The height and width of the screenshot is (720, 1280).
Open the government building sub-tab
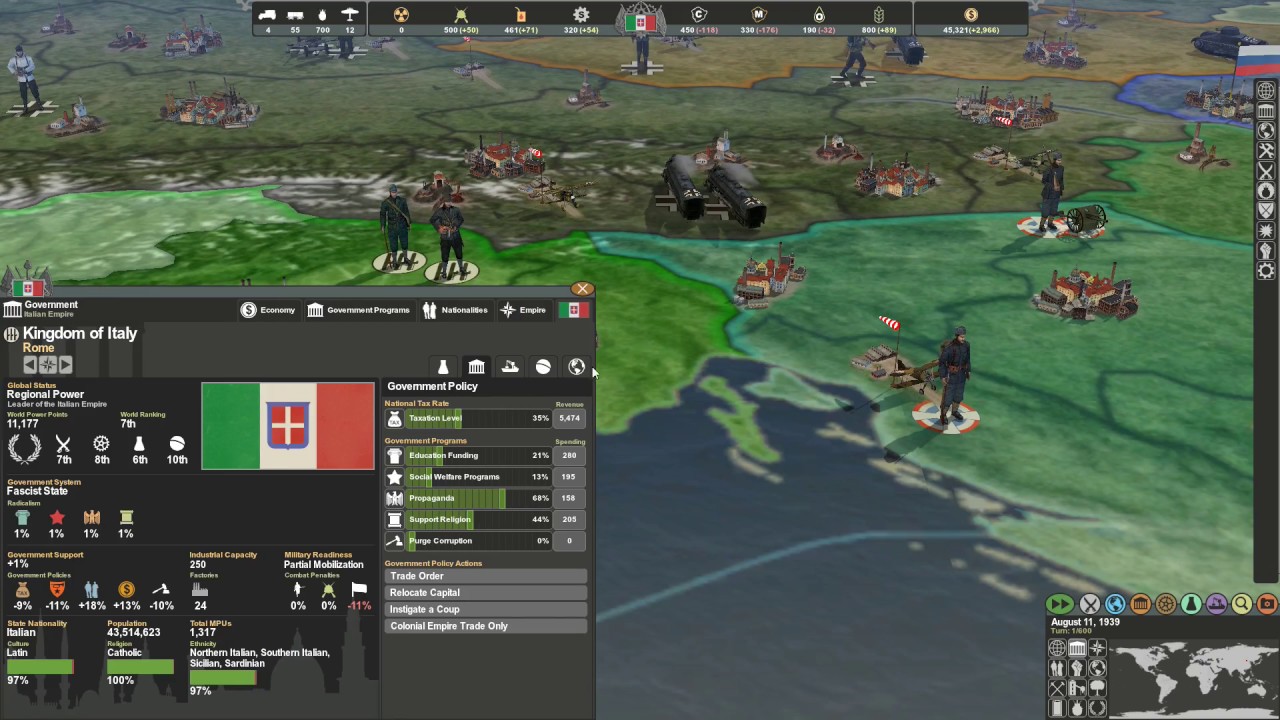476,367
